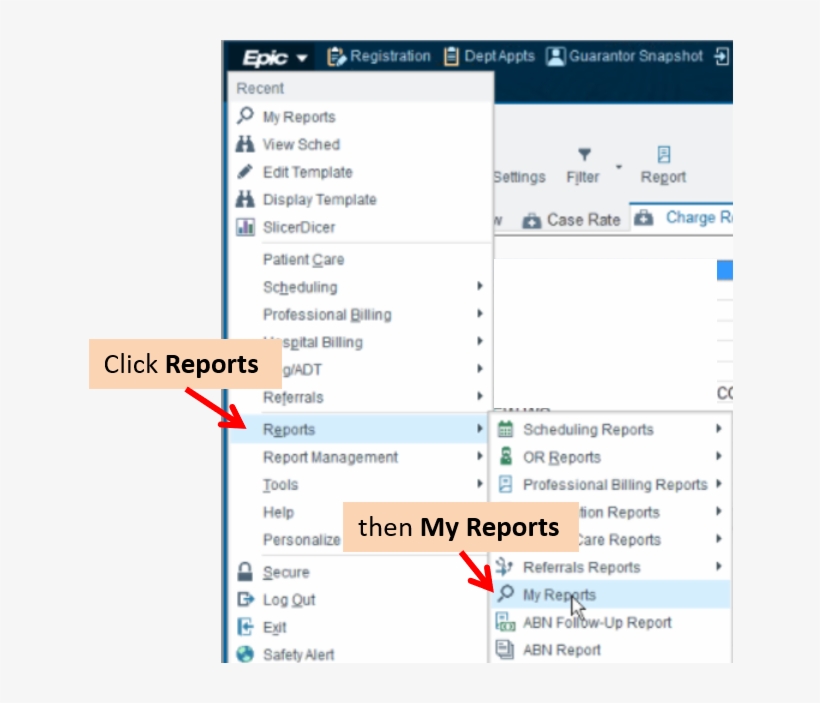
Task: Click the Guarantor Snapshot label
Action: 635,56
